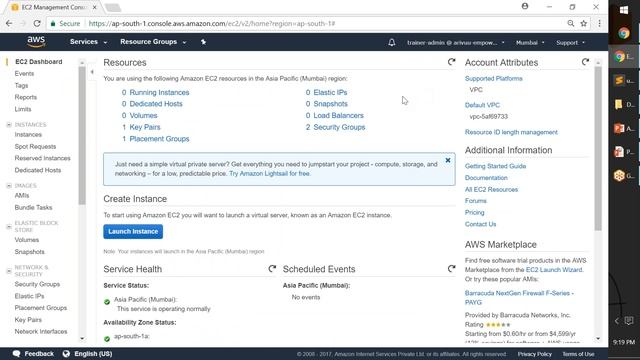Open Spot Requests in sidebar

[35, 146]
